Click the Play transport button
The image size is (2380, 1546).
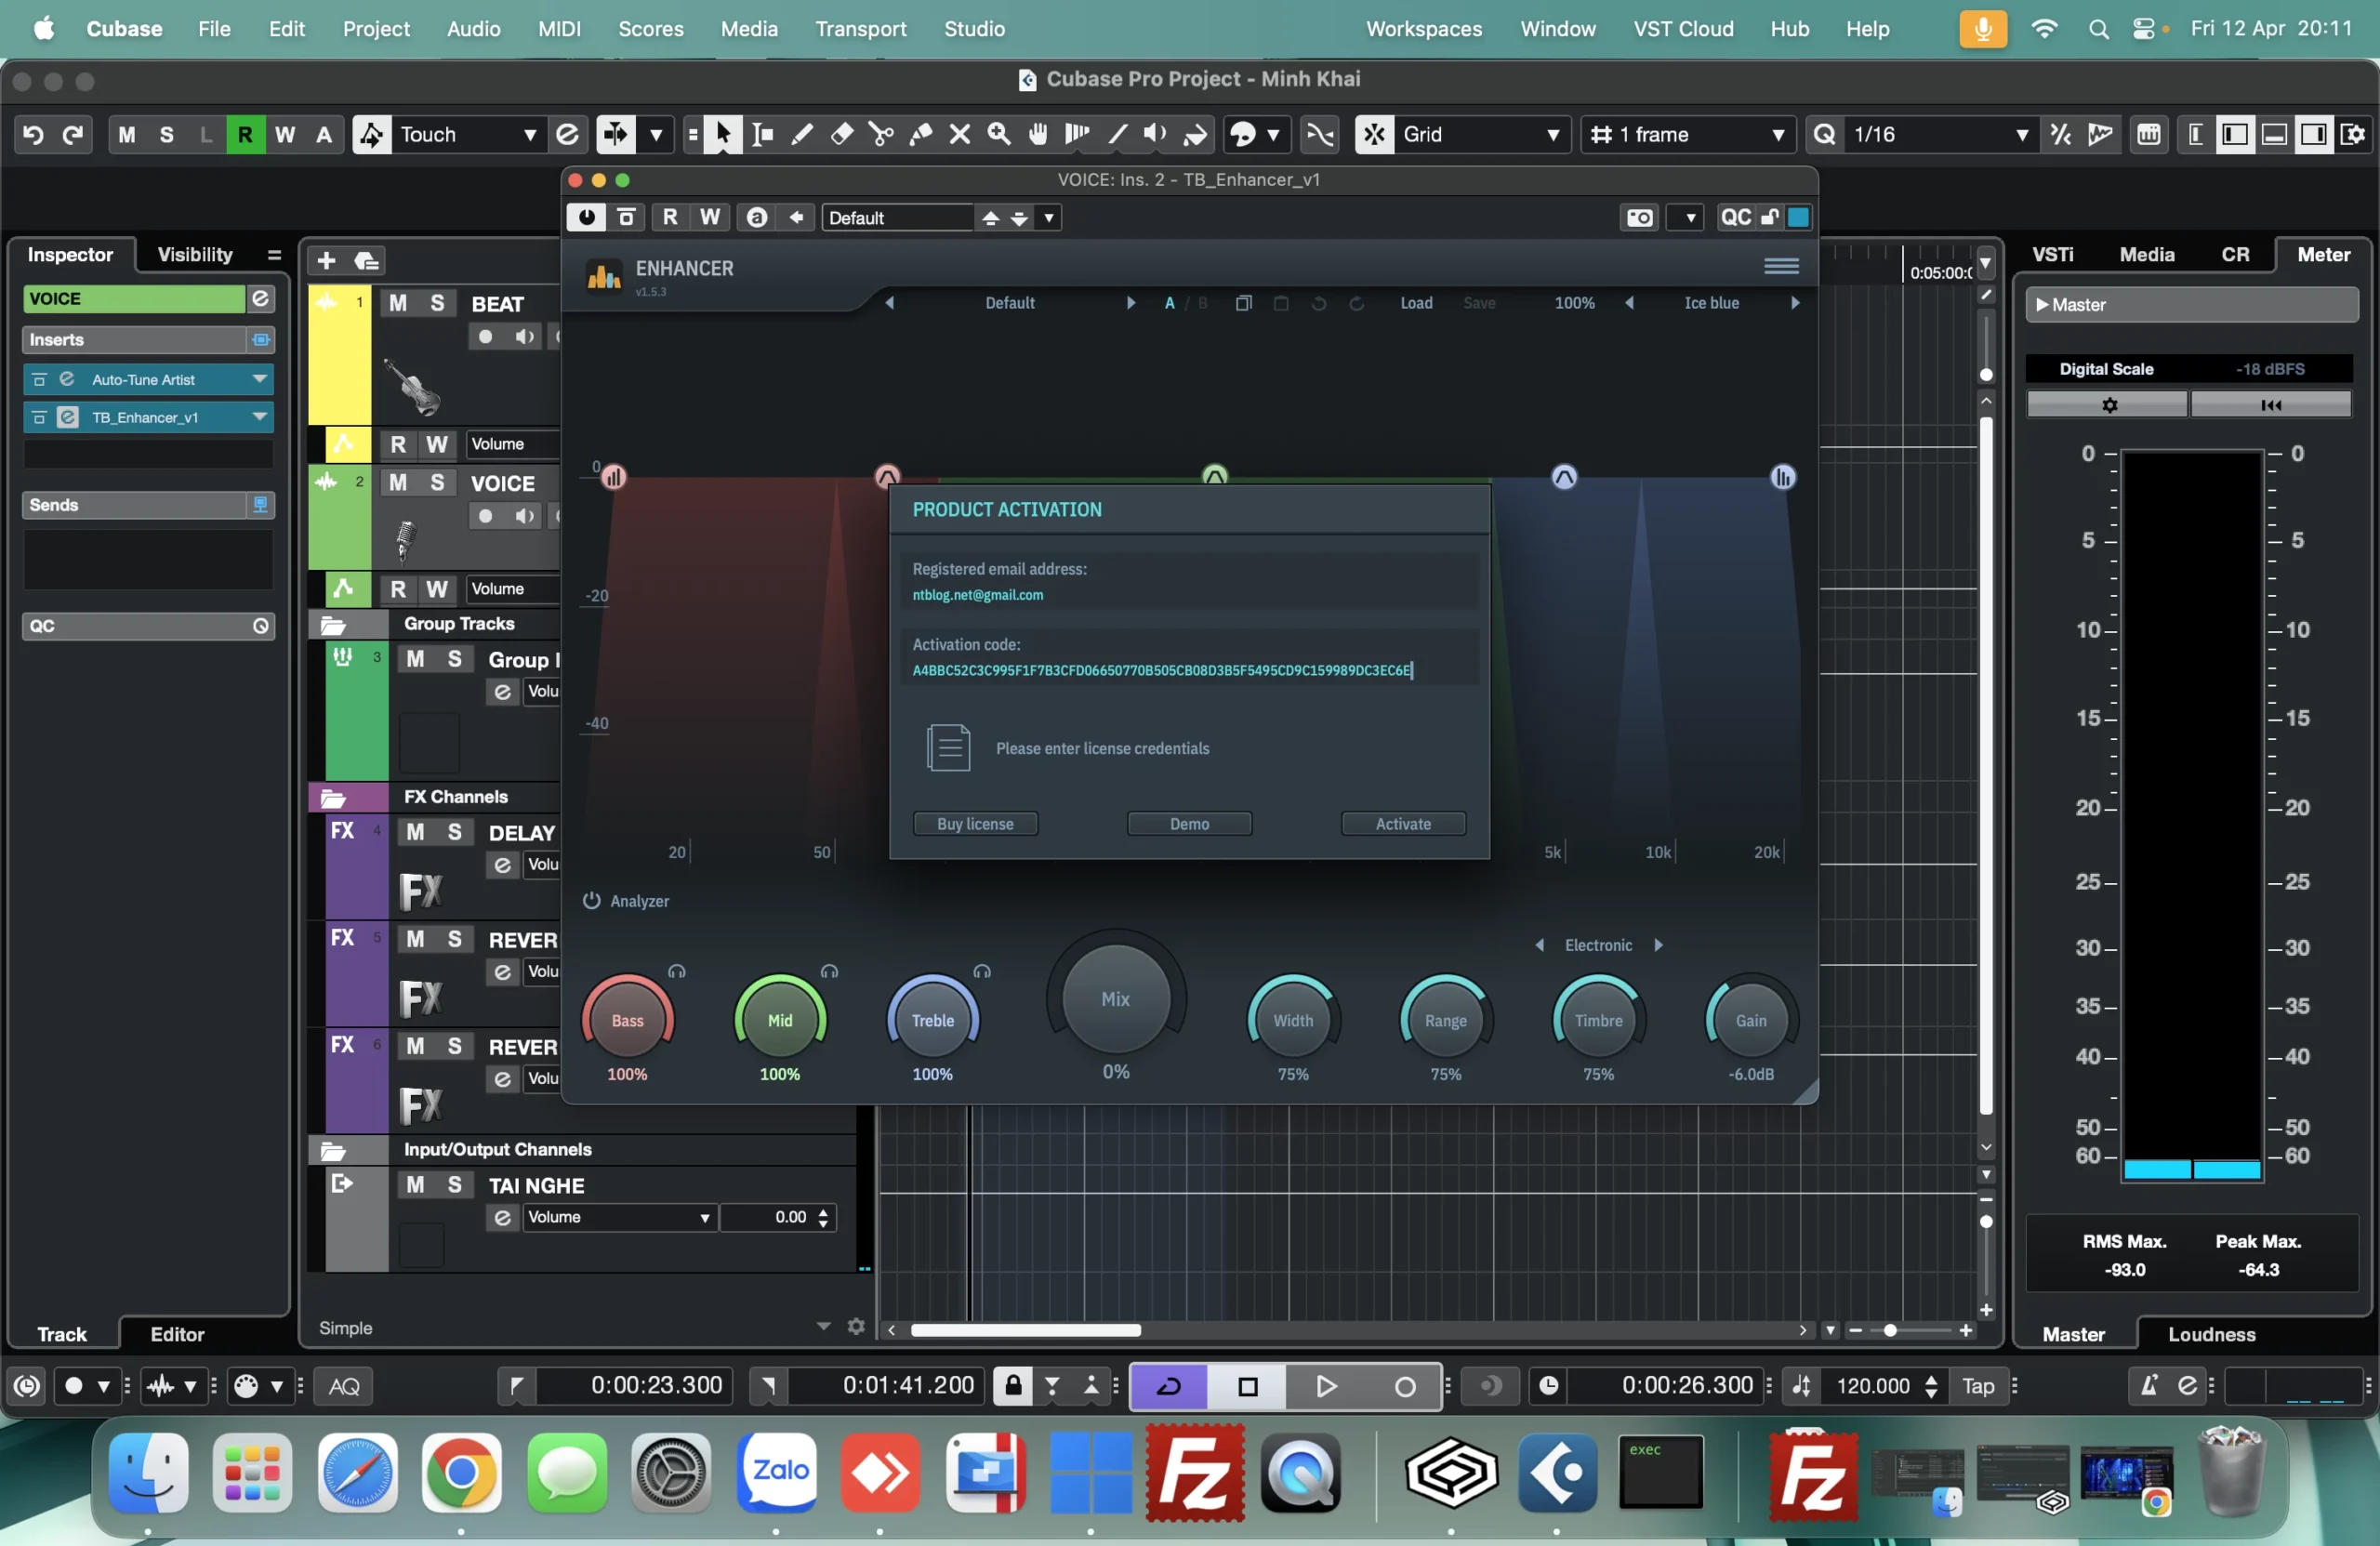[x=1325, y=1386]
